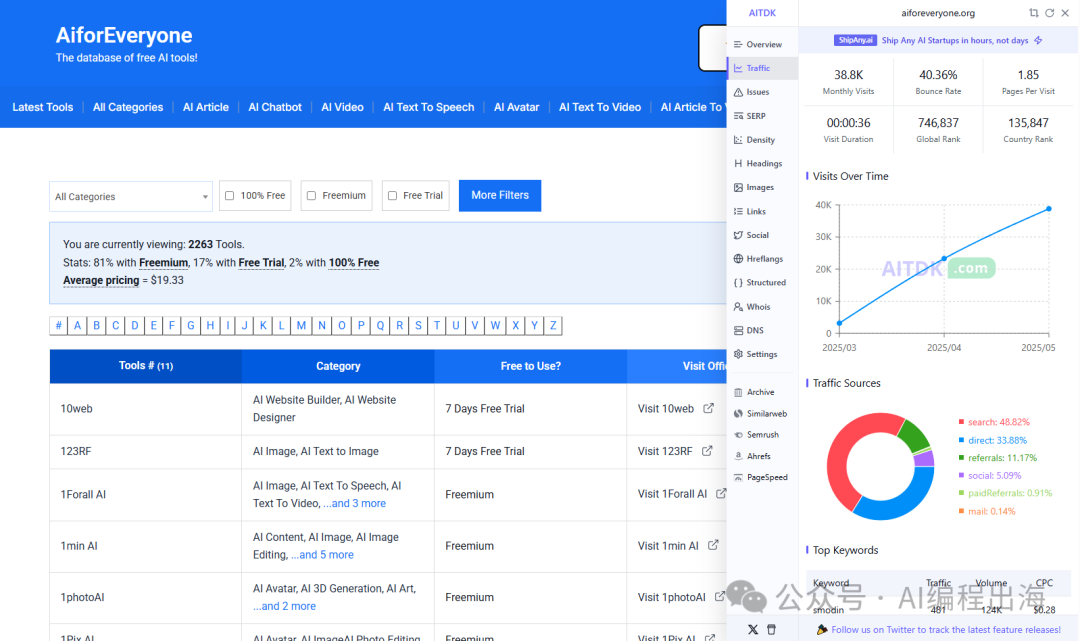
Task: Open Whois lookup in AITDK sidebar
Action: coord(757,307)
